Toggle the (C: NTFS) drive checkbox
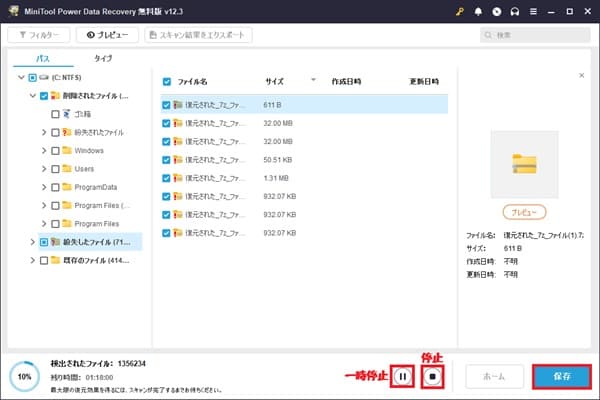 [x=33, y=78]
